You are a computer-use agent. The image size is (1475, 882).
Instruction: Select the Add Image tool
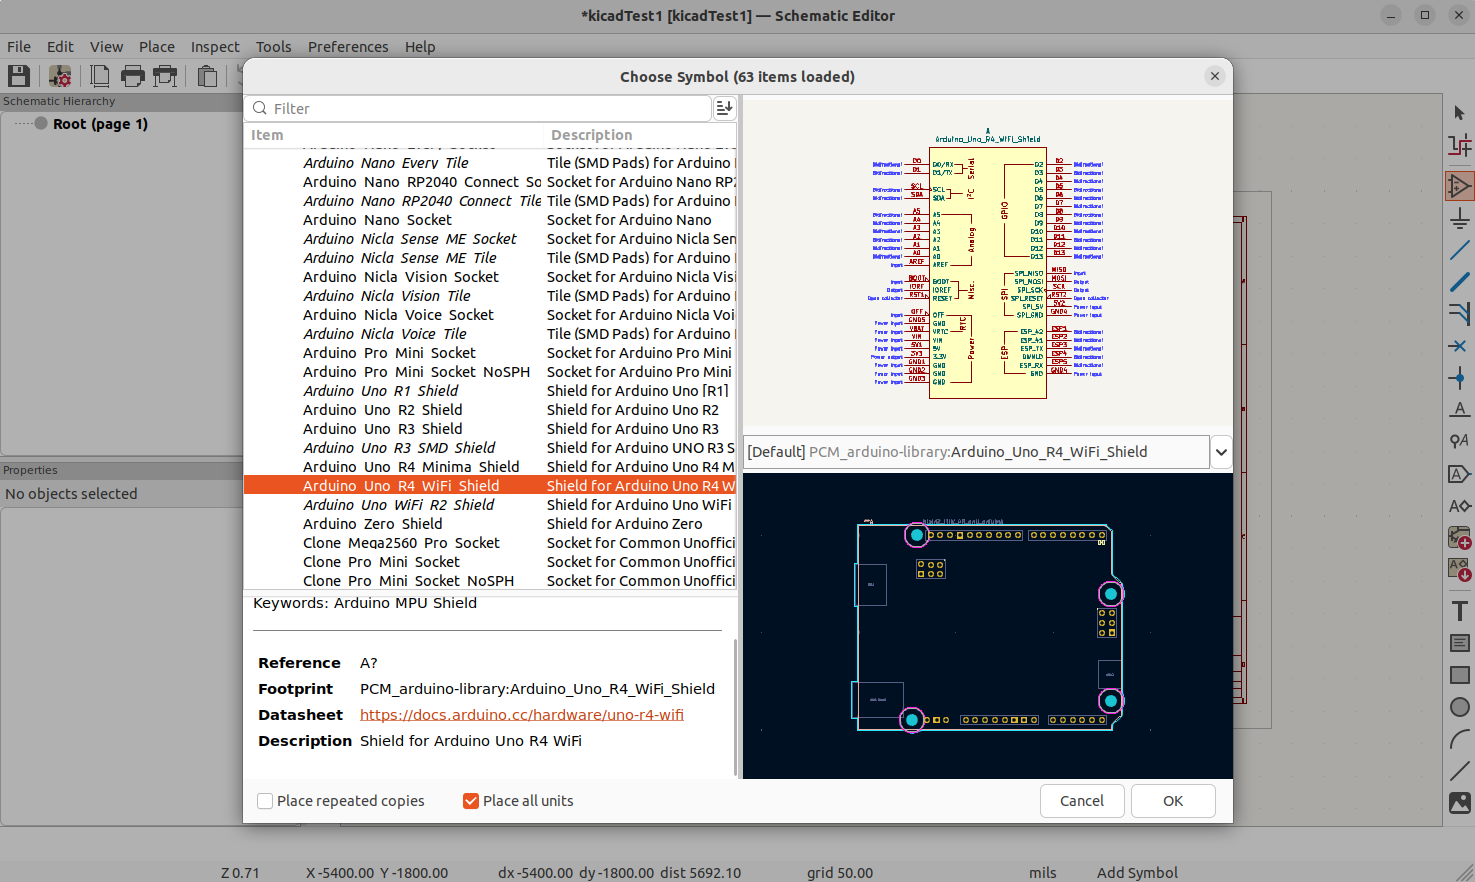(x=1460, y=803)
